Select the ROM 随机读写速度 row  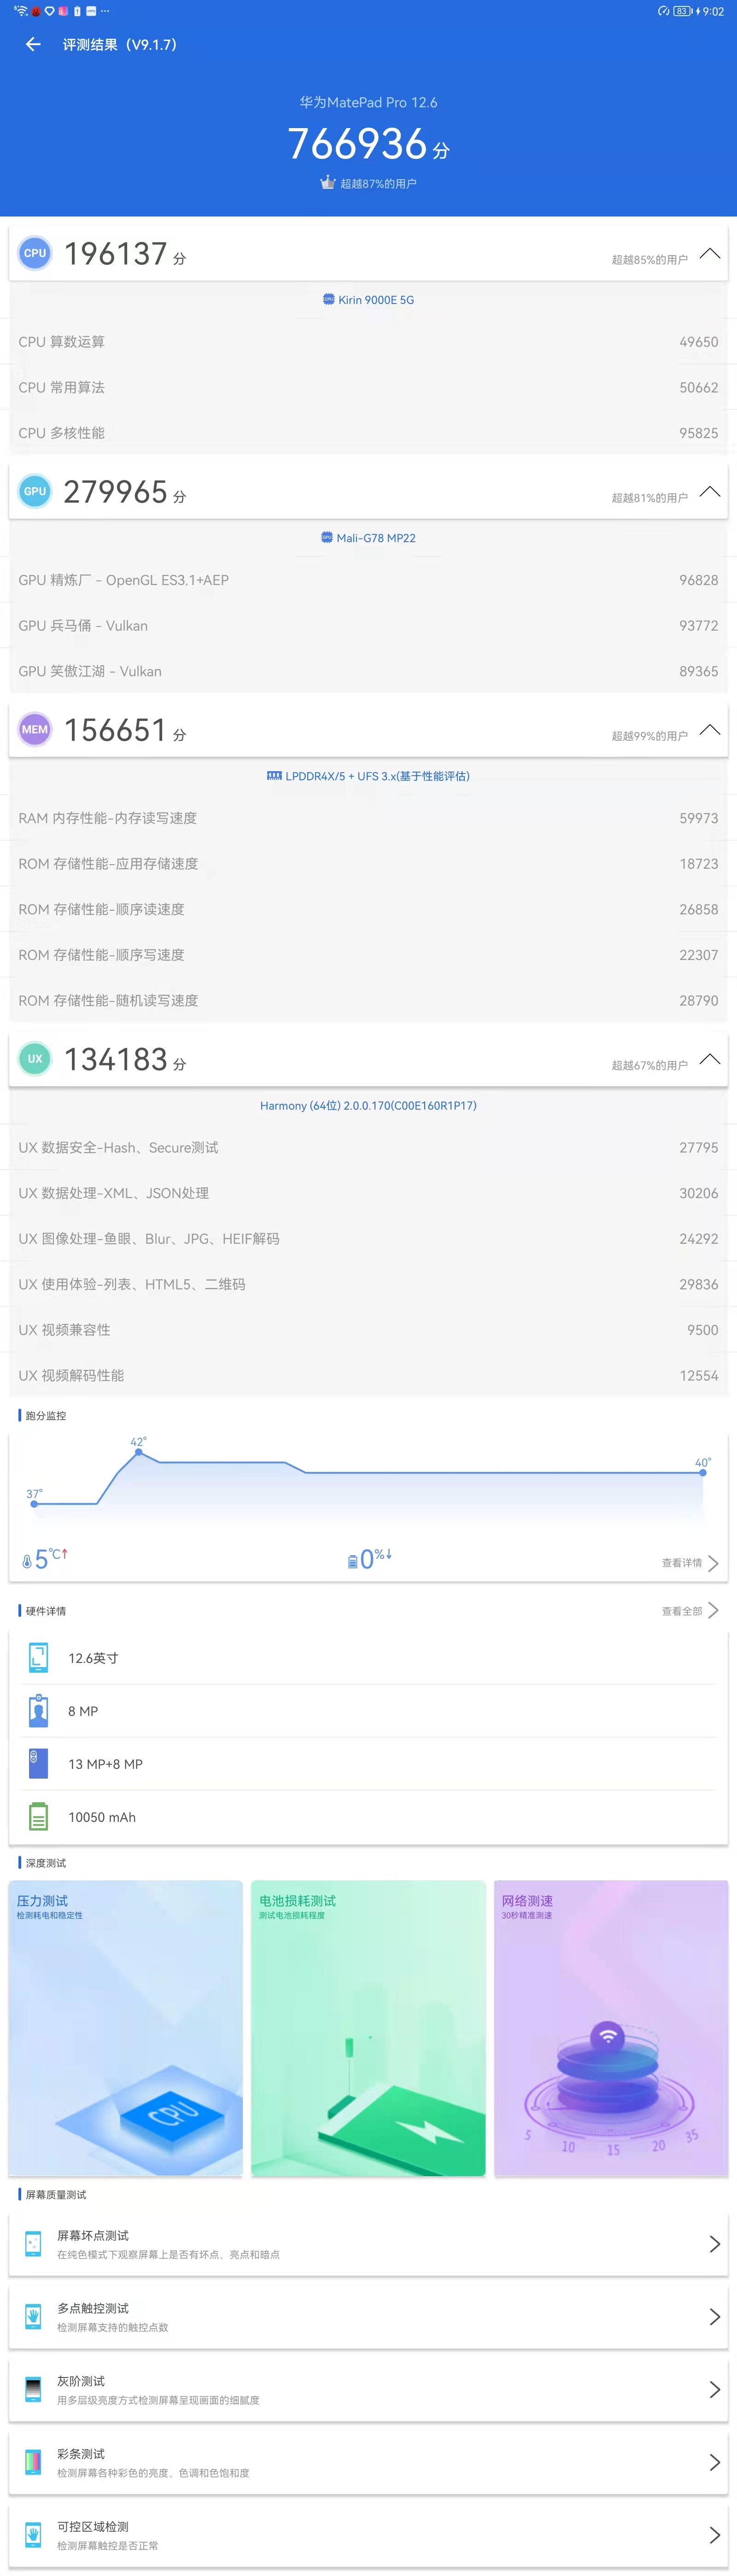(368, 999)
